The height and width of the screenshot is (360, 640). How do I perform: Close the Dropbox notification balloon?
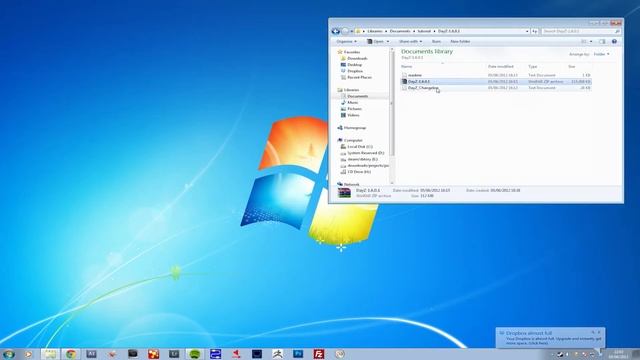[x=599, y=332]
